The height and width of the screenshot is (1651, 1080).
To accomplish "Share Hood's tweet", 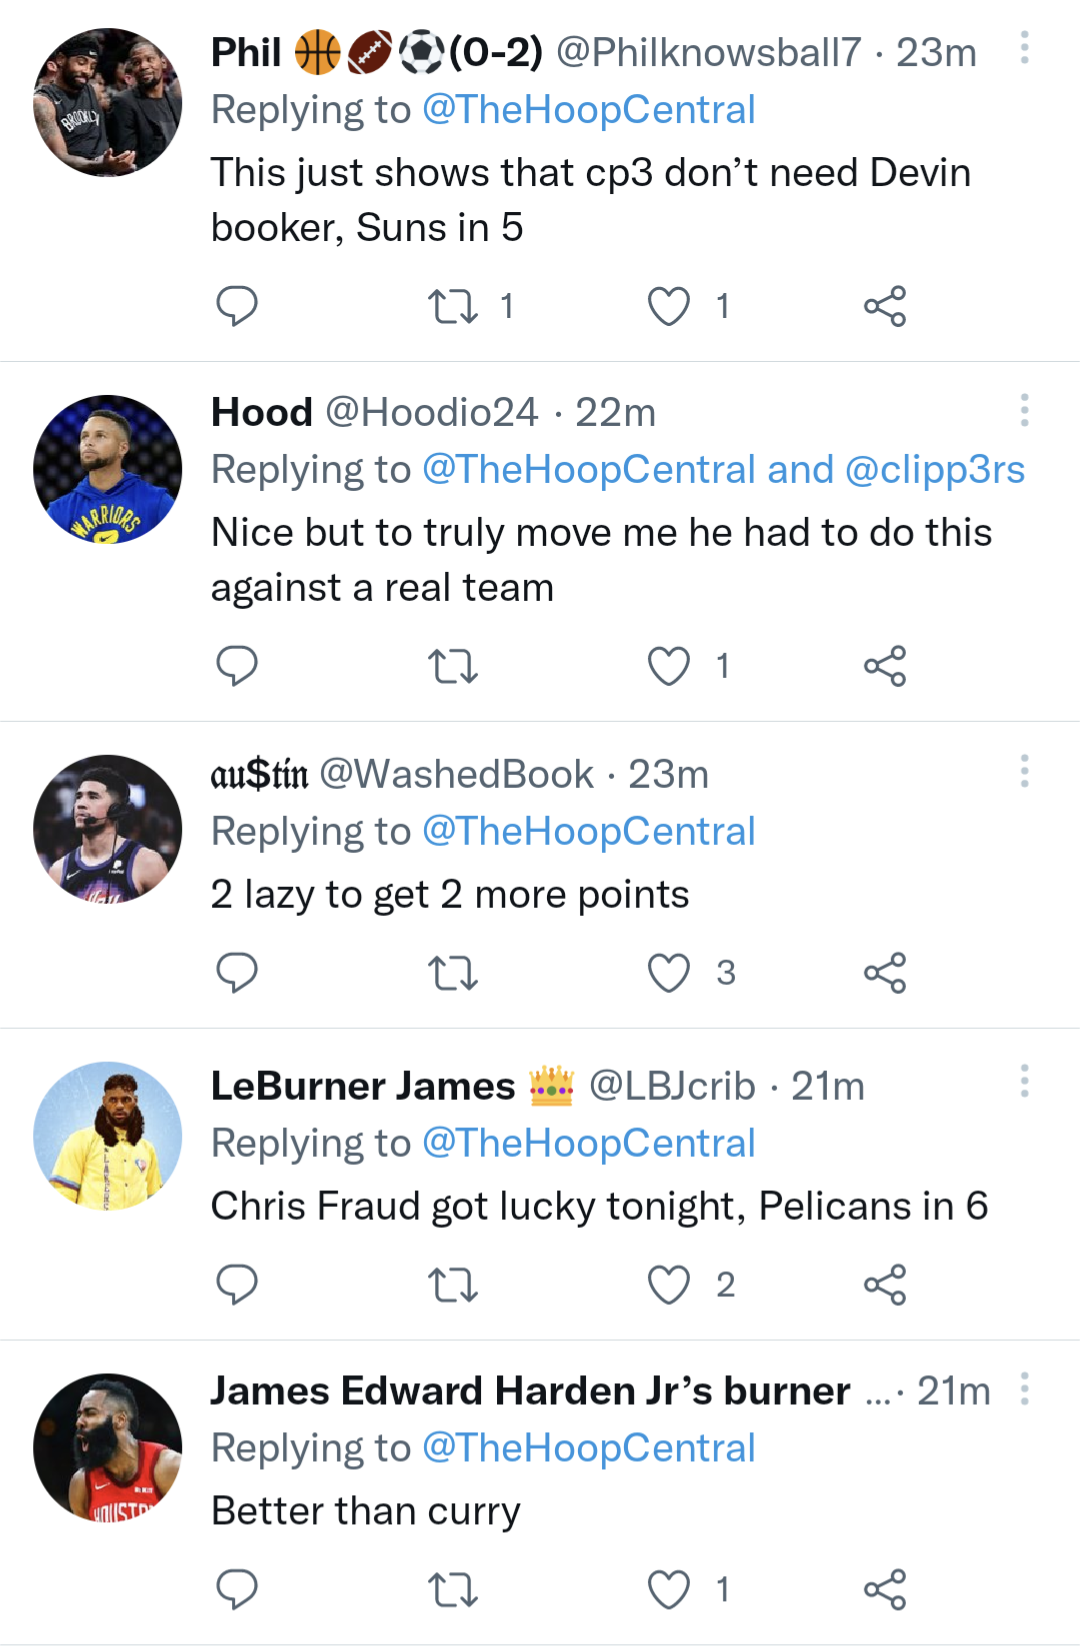I will 885,666.
